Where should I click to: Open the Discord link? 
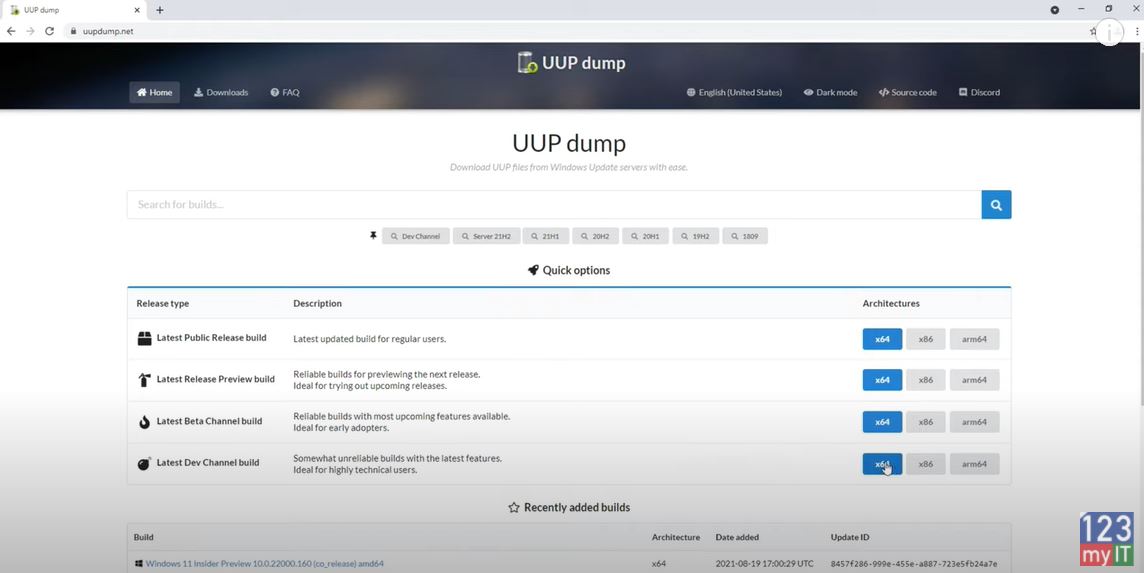click(x=979, y=93)
